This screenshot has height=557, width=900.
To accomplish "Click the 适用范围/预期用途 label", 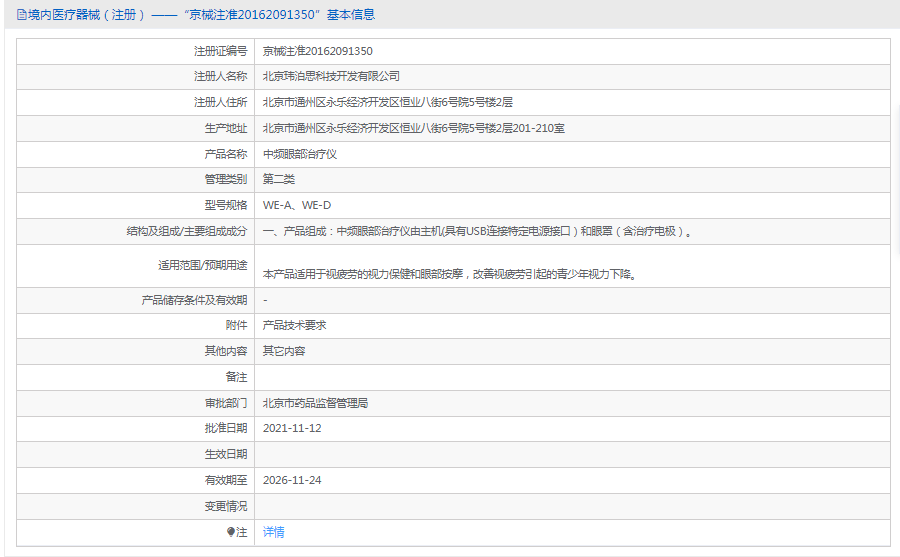I will (203, 265).
